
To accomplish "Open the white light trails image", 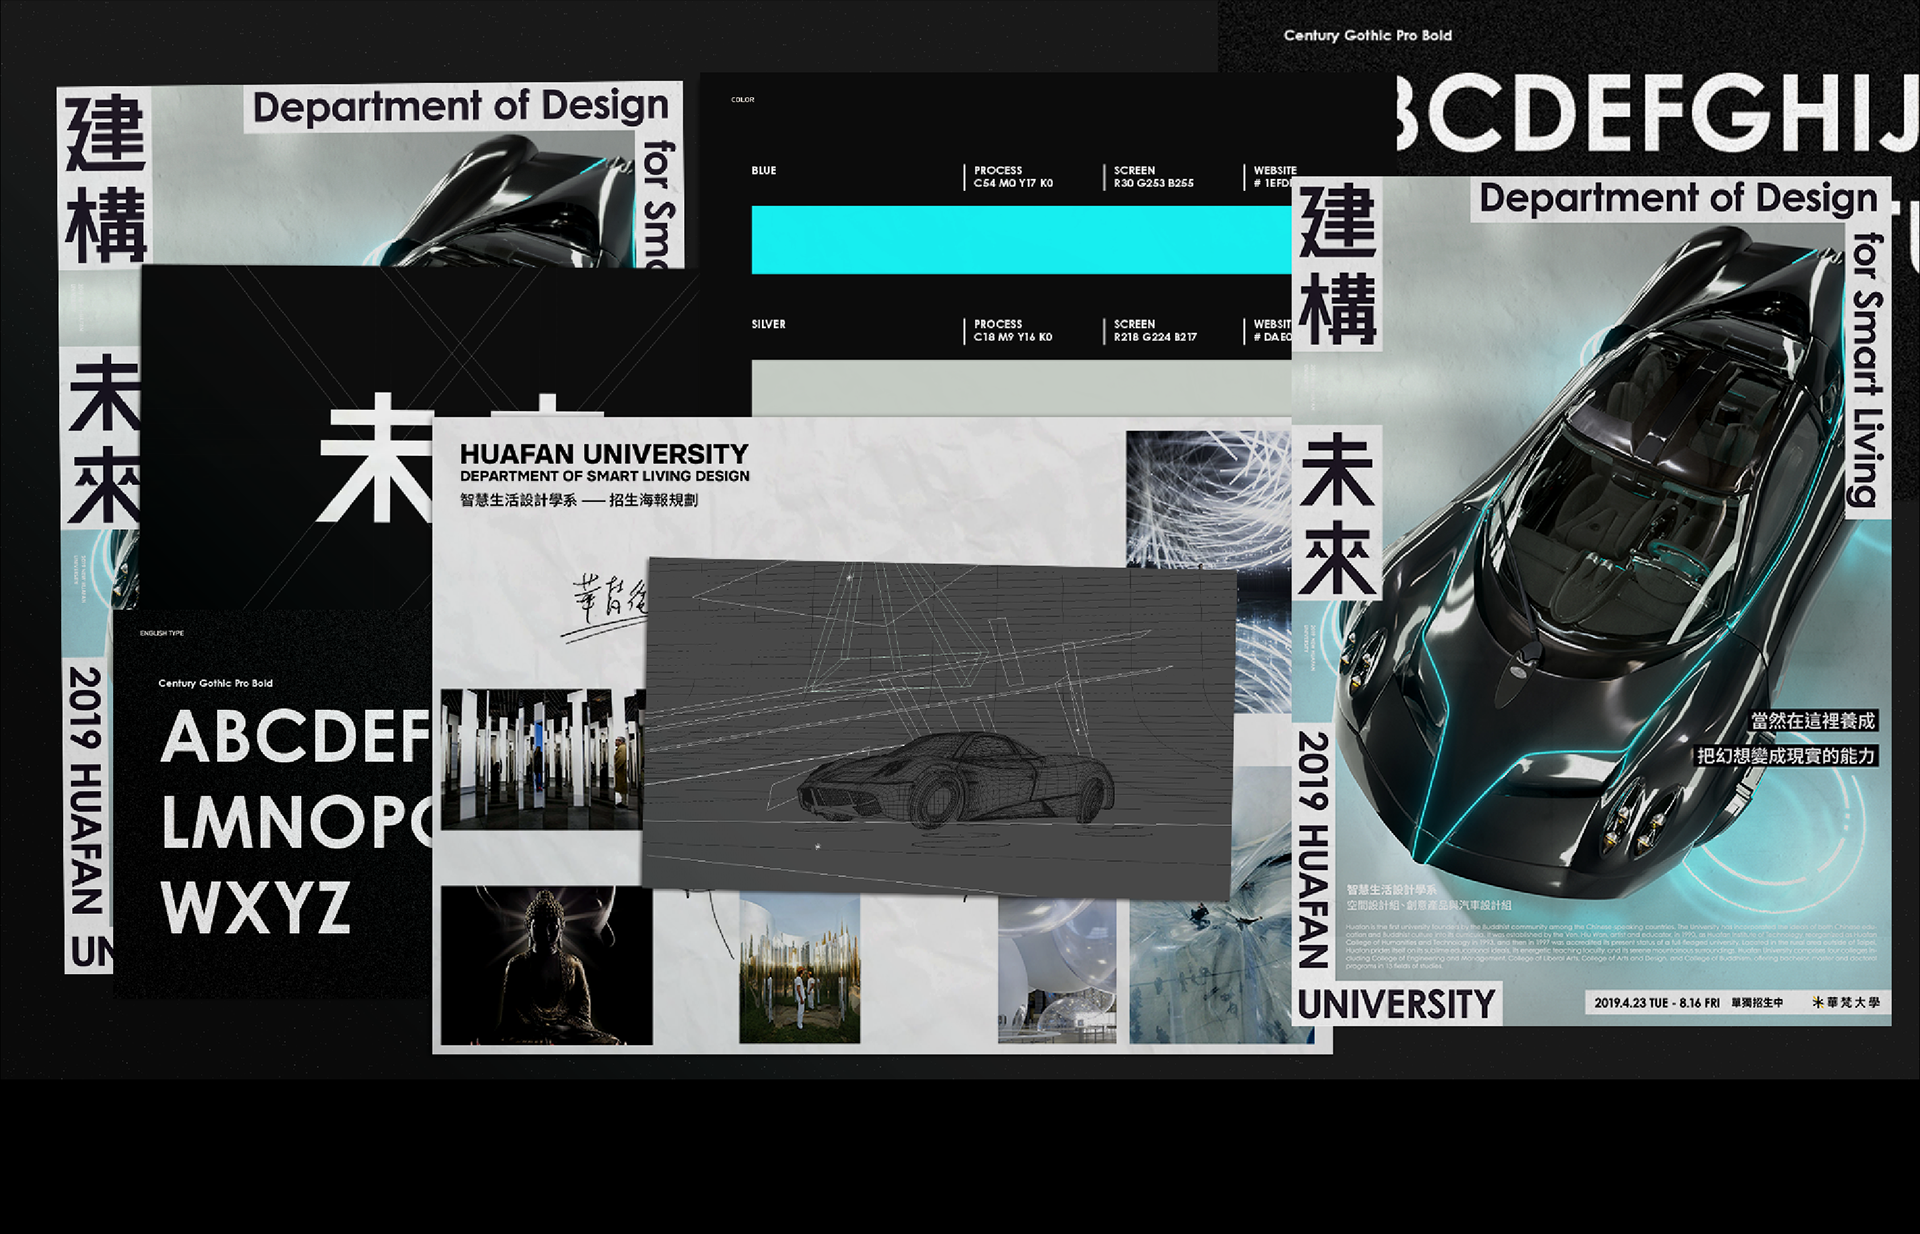I will 1207,497.
